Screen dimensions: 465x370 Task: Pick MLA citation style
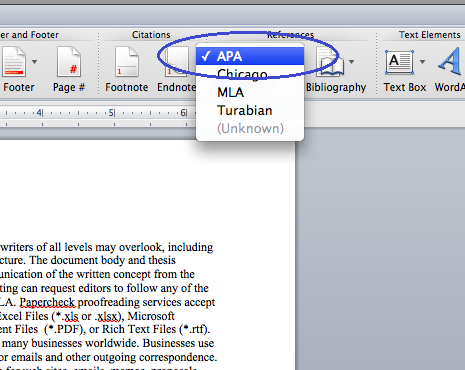coord(250,92)
